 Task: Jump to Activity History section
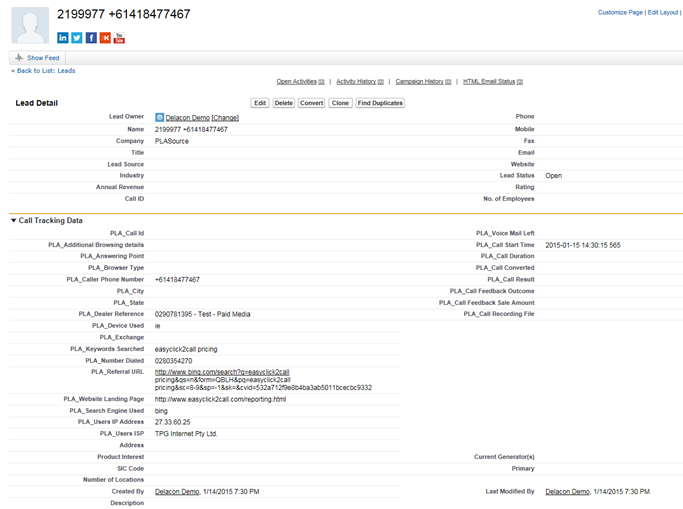pyautogui.click(x=360, y=81)
